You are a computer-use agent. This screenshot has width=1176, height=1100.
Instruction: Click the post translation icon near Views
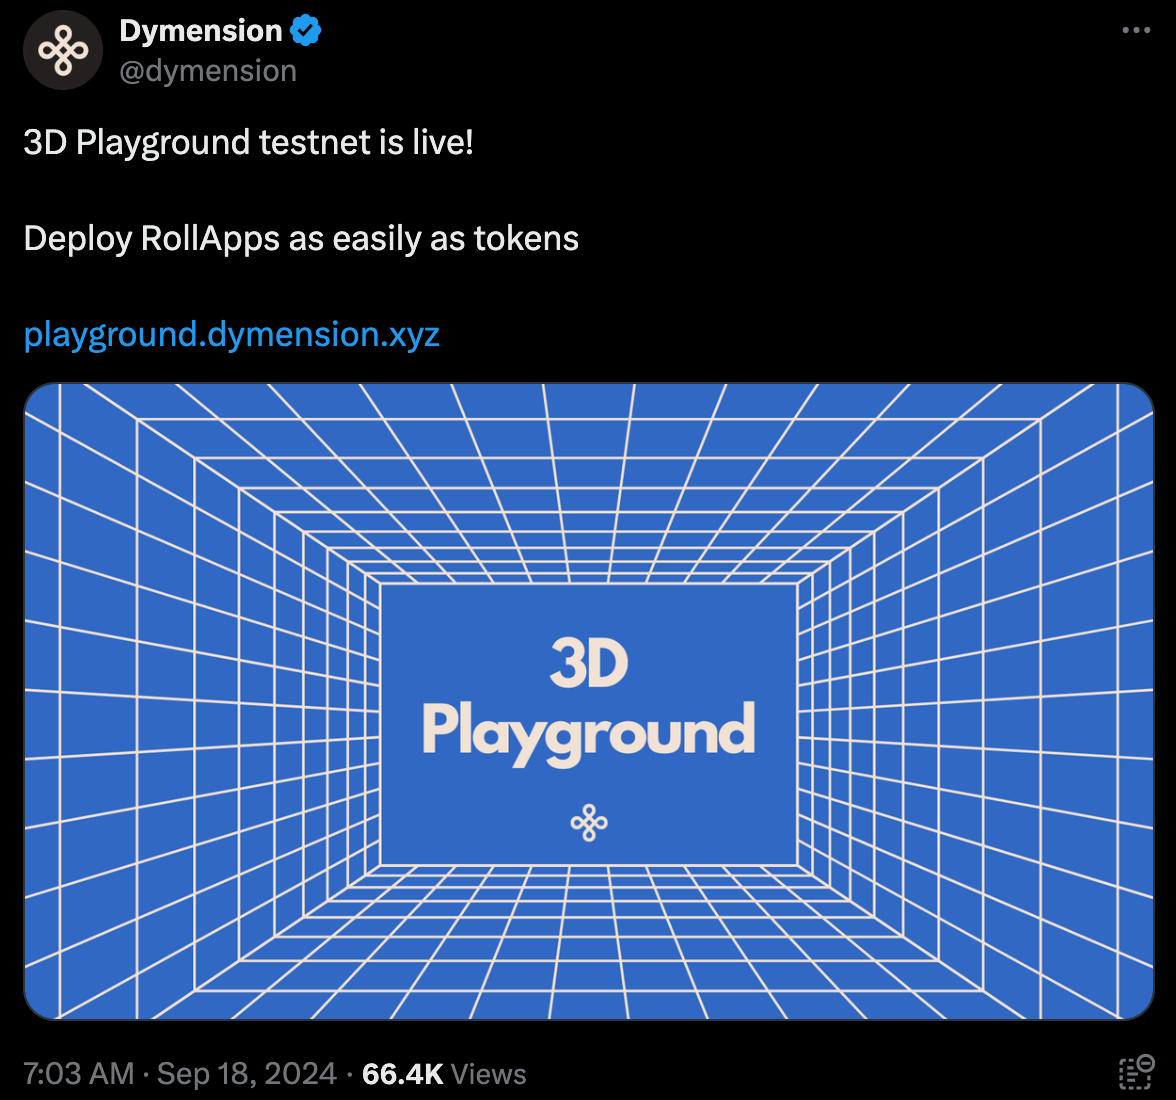point(1136,1072)
